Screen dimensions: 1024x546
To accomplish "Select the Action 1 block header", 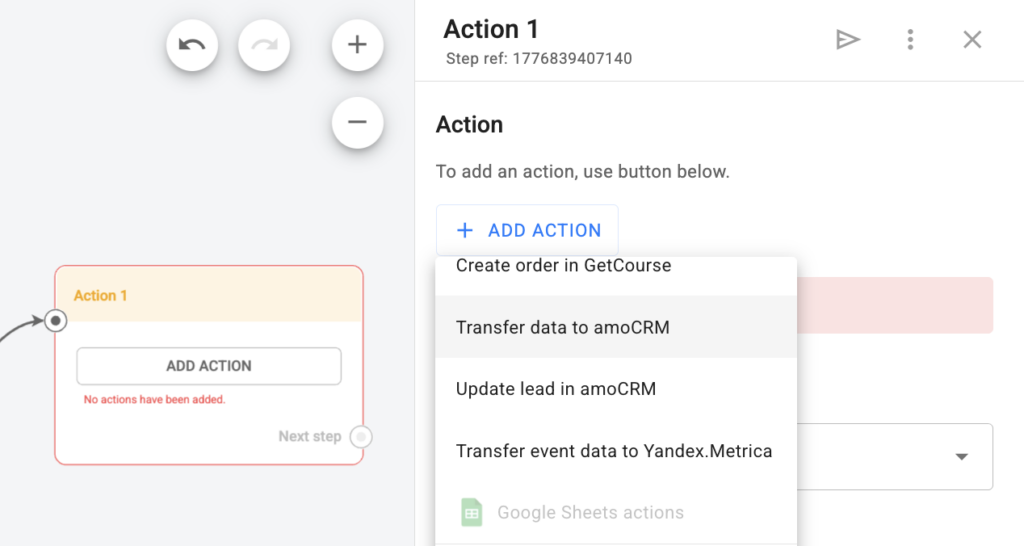I will click(208, 295).
